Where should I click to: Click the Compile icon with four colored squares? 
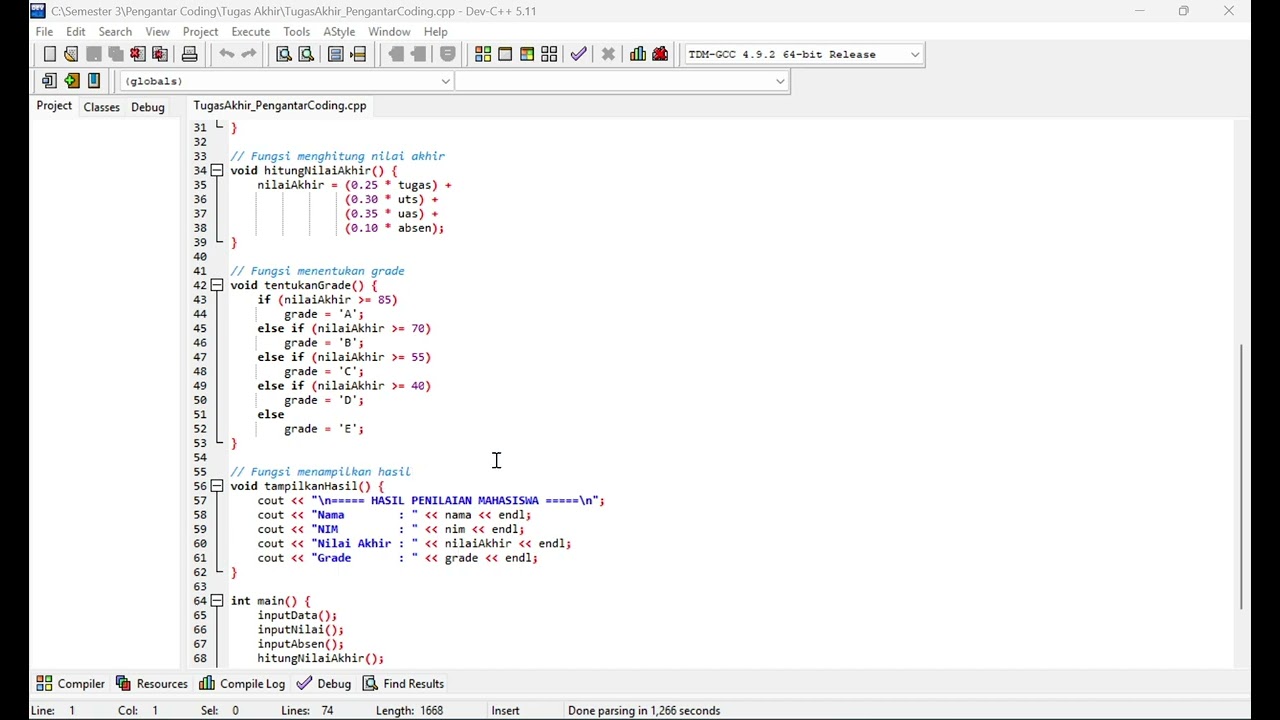483,54
